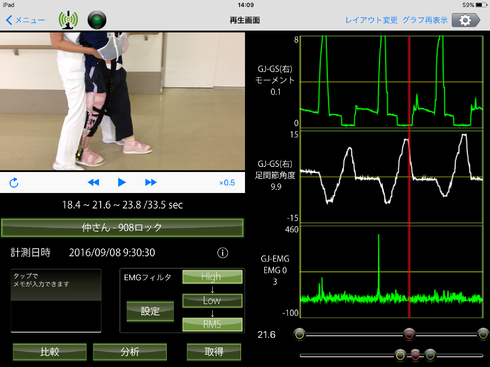The width and height of the screenshot is (490, 367).
Task: Tap the memo input area
Action: point(56,301)
